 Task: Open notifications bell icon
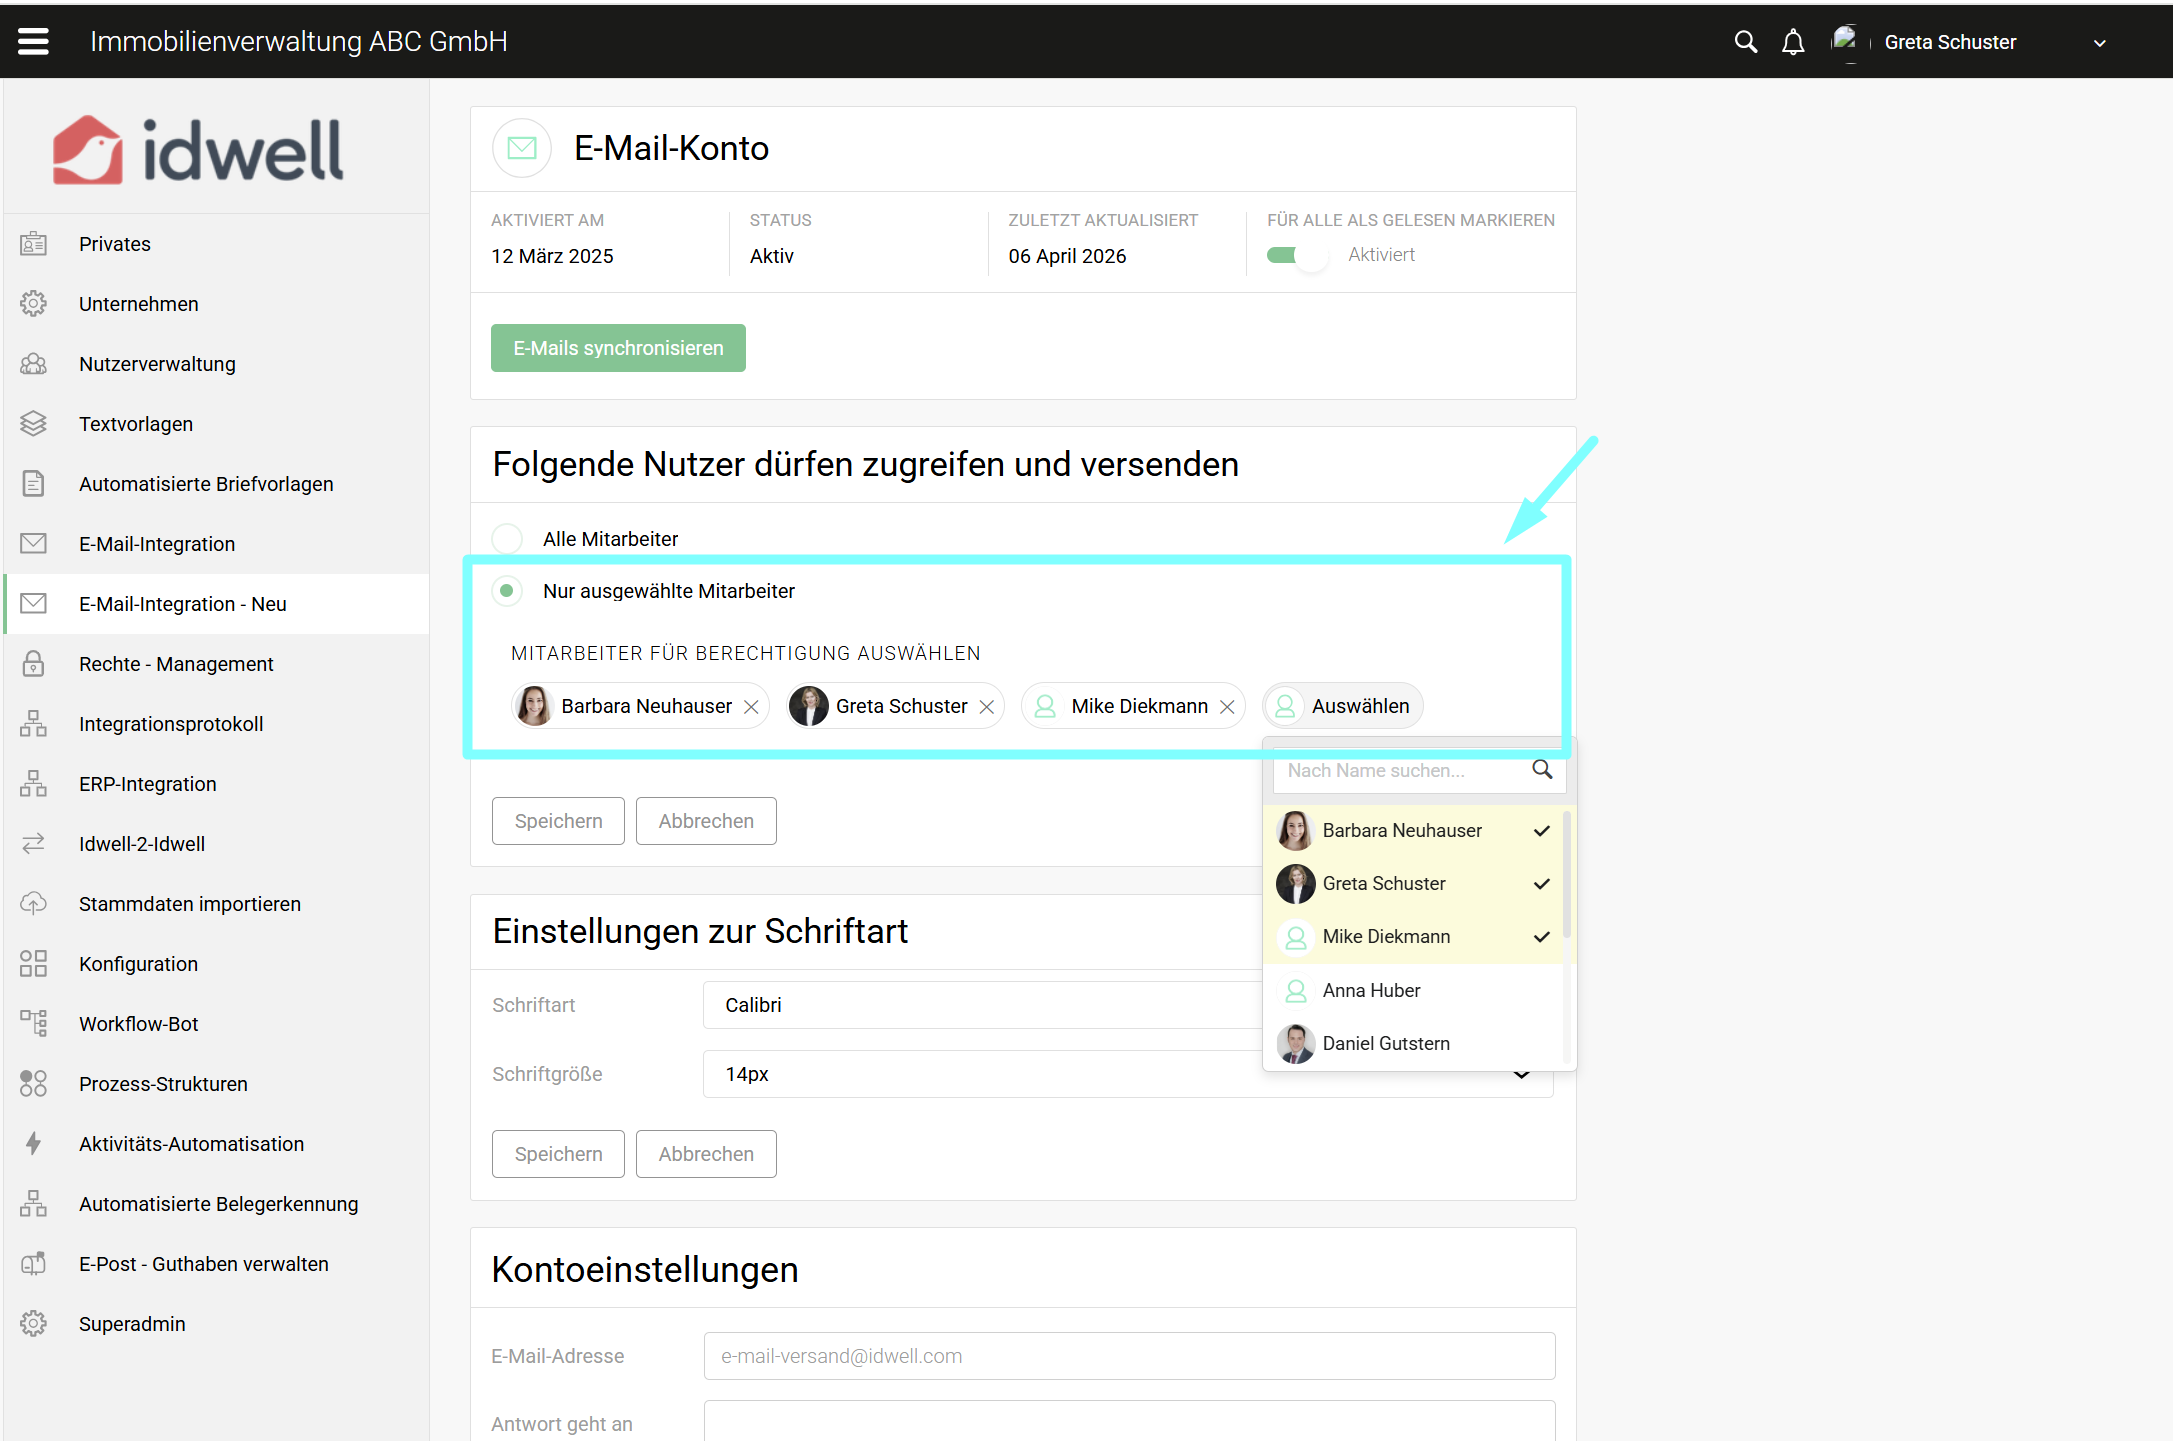[1793, 42]
